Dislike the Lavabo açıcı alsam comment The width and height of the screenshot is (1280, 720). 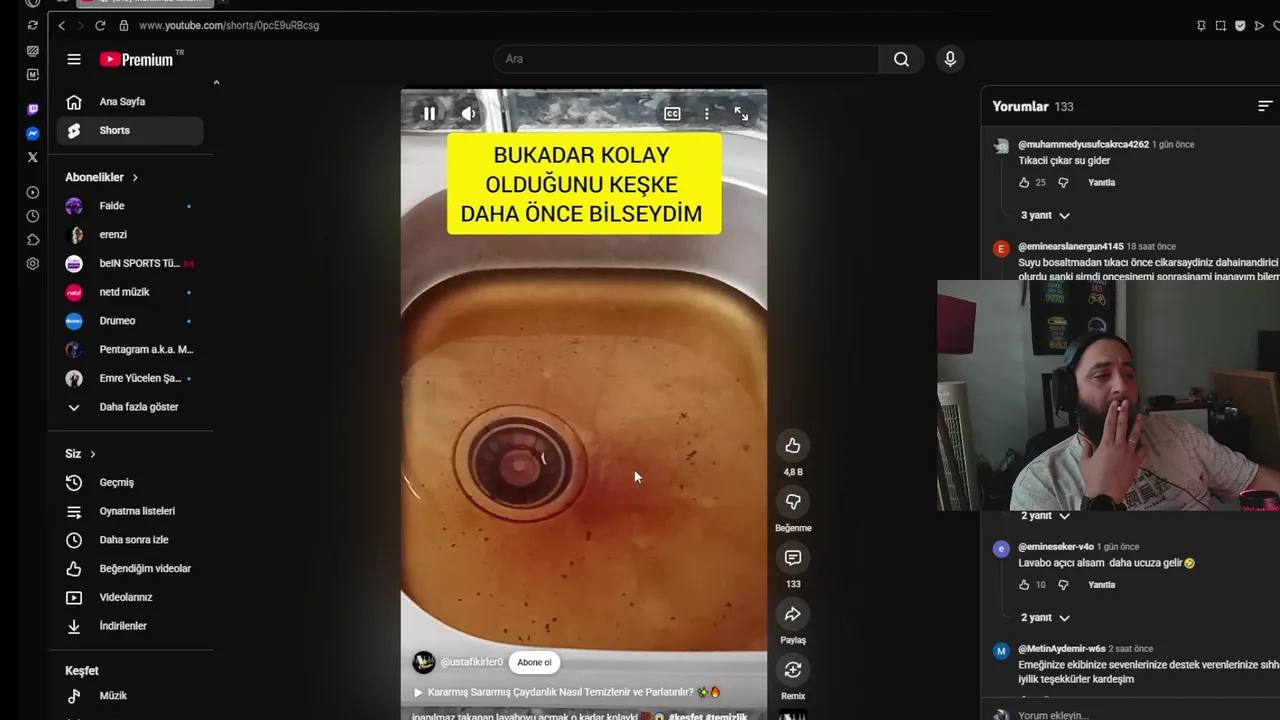(1063, 585)
